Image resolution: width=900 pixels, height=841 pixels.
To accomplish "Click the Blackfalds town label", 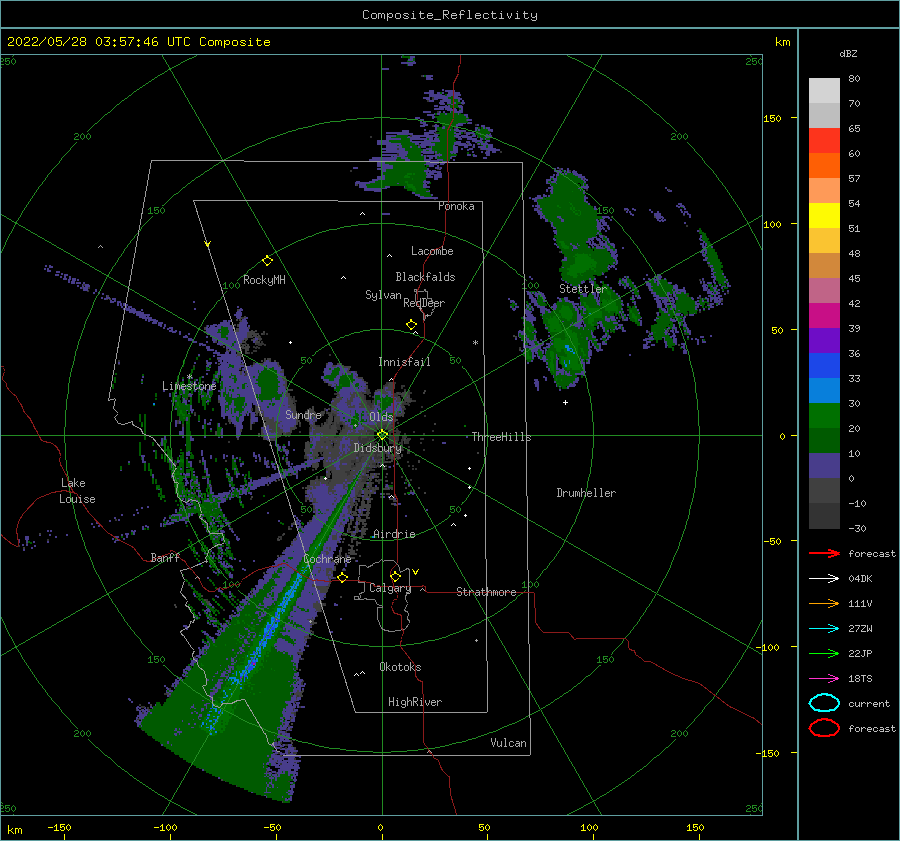I will point(425,277).
